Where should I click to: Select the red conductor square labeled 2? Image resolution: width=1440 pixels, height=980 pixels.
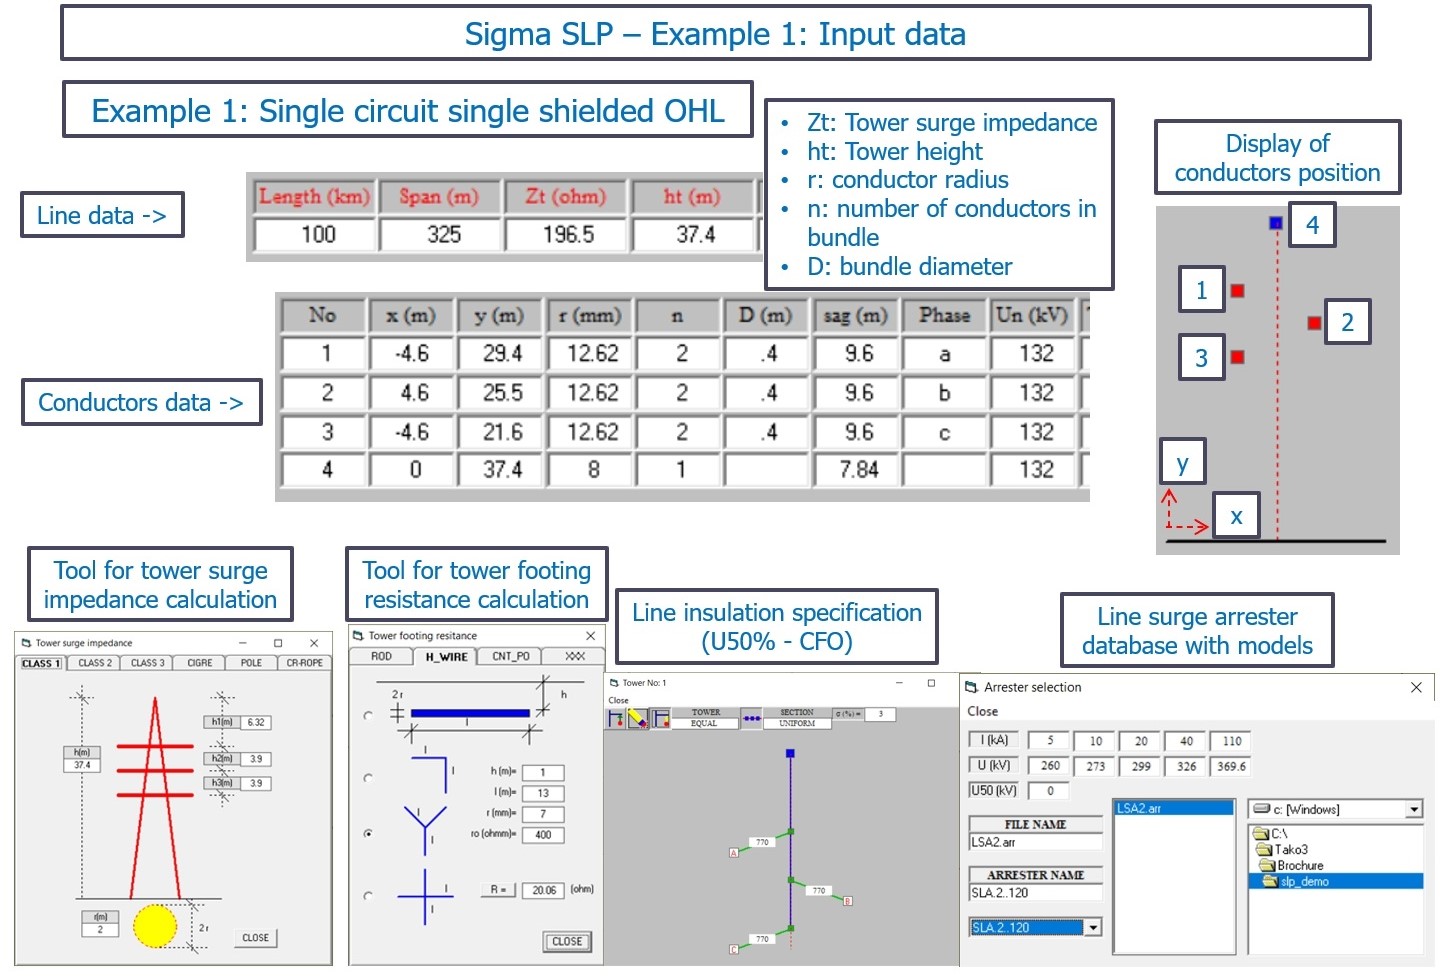(1312, 322)
